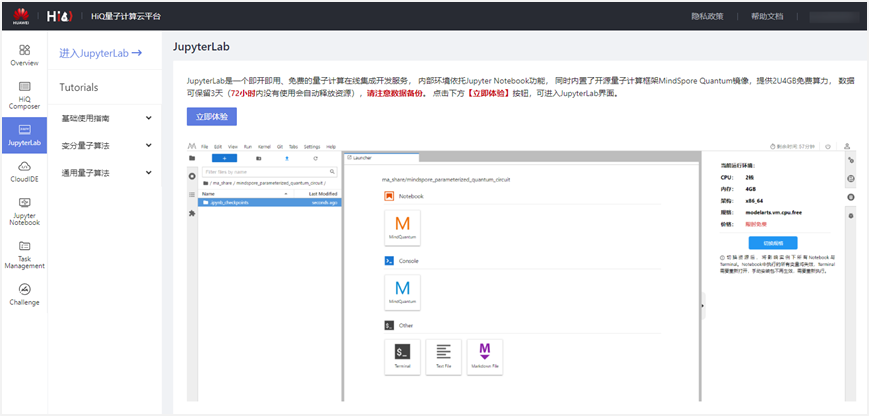Image resolution: width=869 pixels, height=416 pixels.
Task: Click the user profile icon in JupyterLab preview
Action: click(847, 147)
